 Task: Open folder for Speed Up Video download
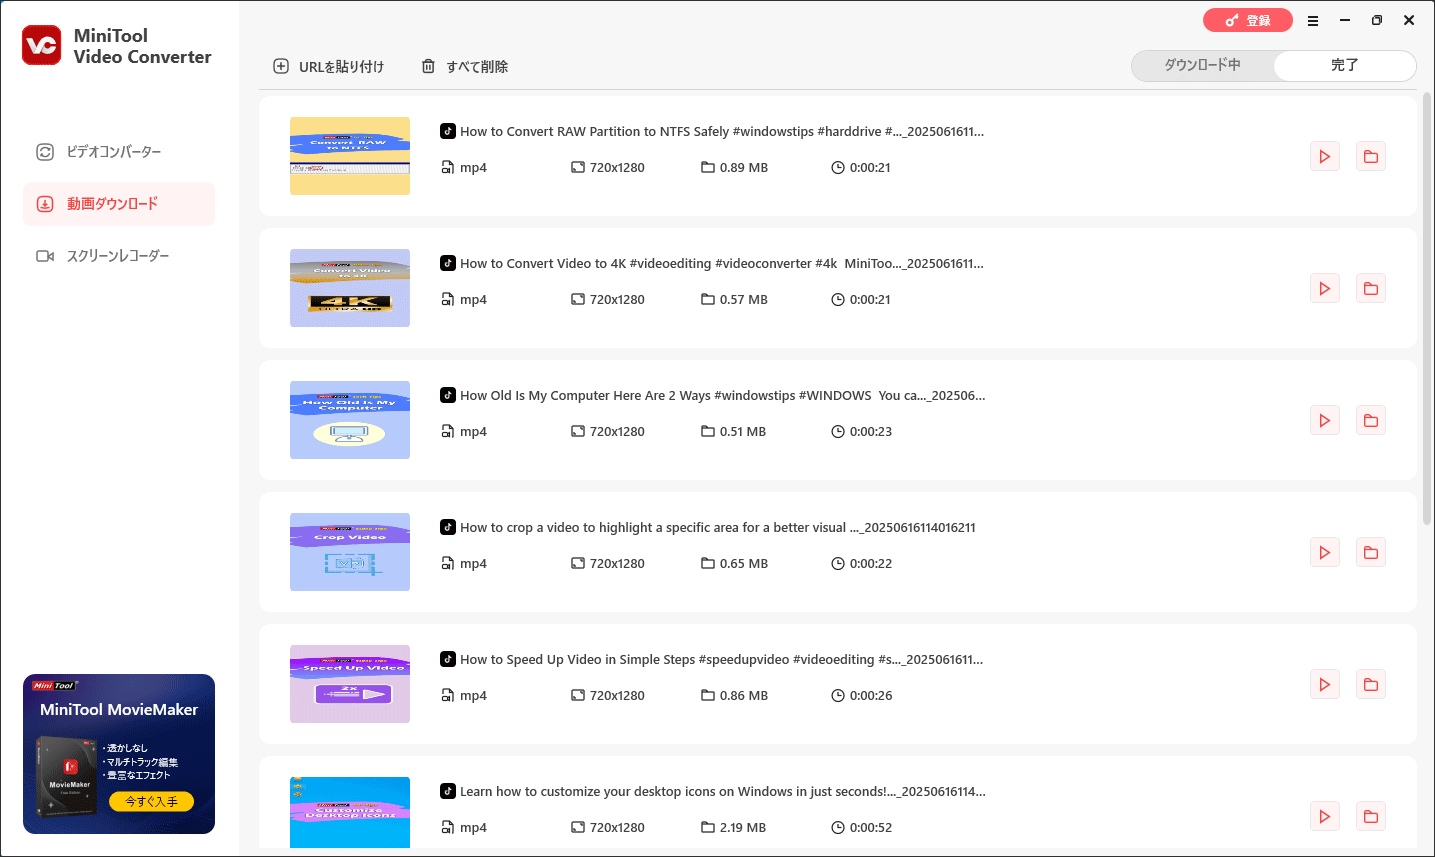click(x=1371, y=685)
